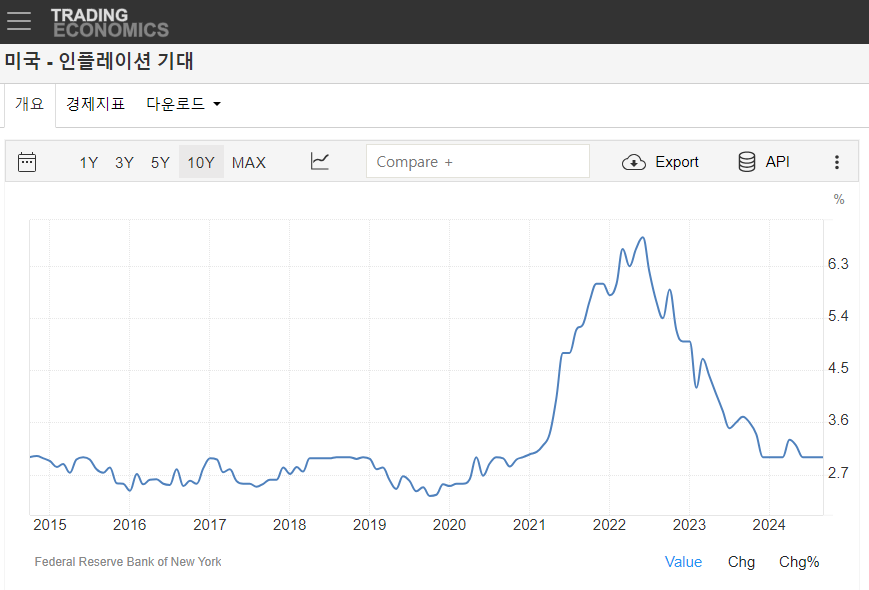Show chart as Chg%
The height and width of the screenshot is (590, 869).
coord(799,562)
